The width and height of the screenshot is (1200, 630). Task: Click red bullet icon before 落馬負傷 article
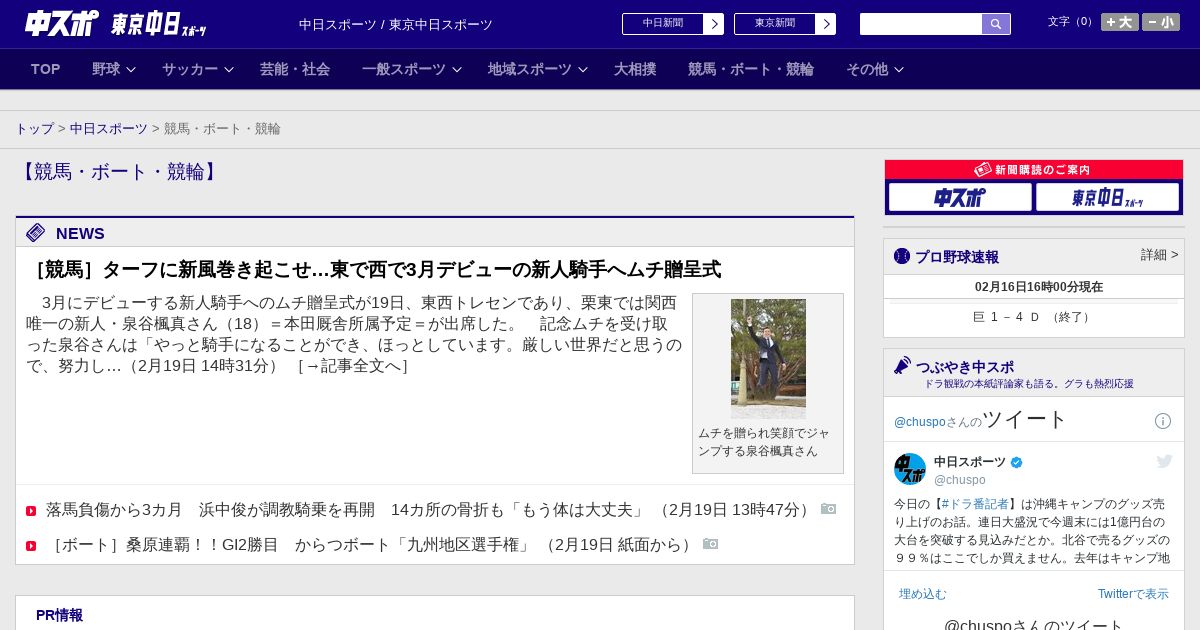pyautogui.click(x=31, y=511)
